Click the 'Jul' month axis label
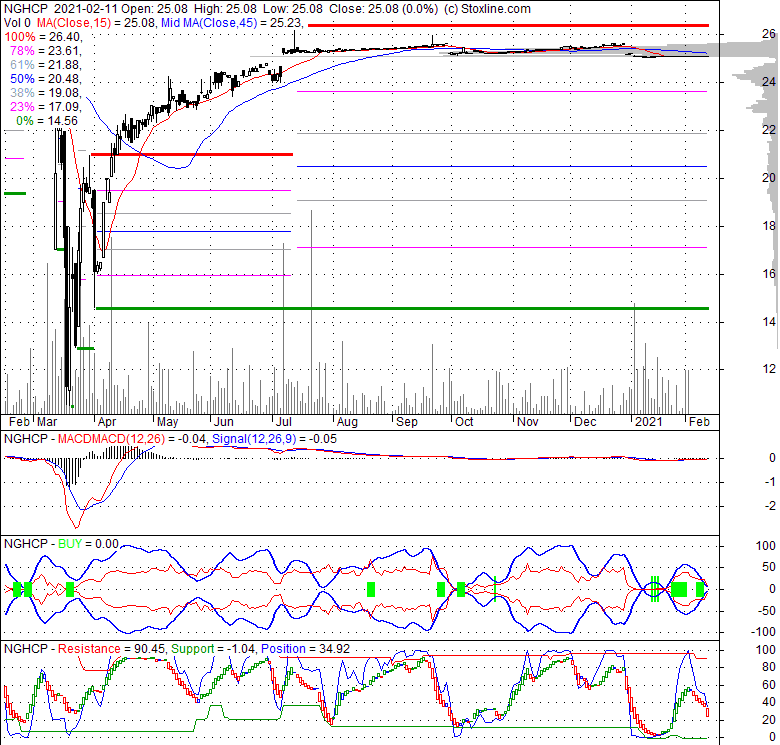The image size is (780, 745). (x=284, y=422)
